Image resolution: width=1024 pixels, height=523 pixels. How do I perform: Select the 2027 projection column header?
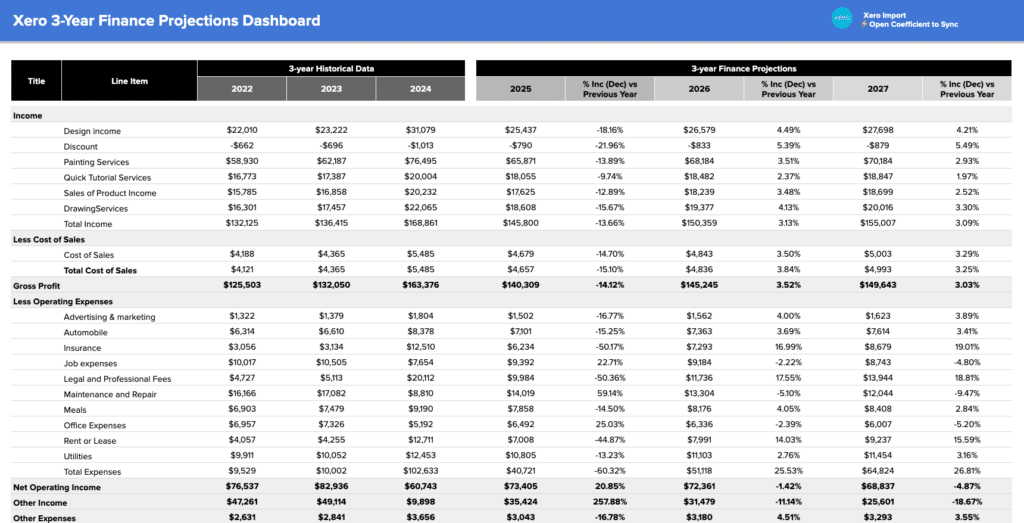878,89
